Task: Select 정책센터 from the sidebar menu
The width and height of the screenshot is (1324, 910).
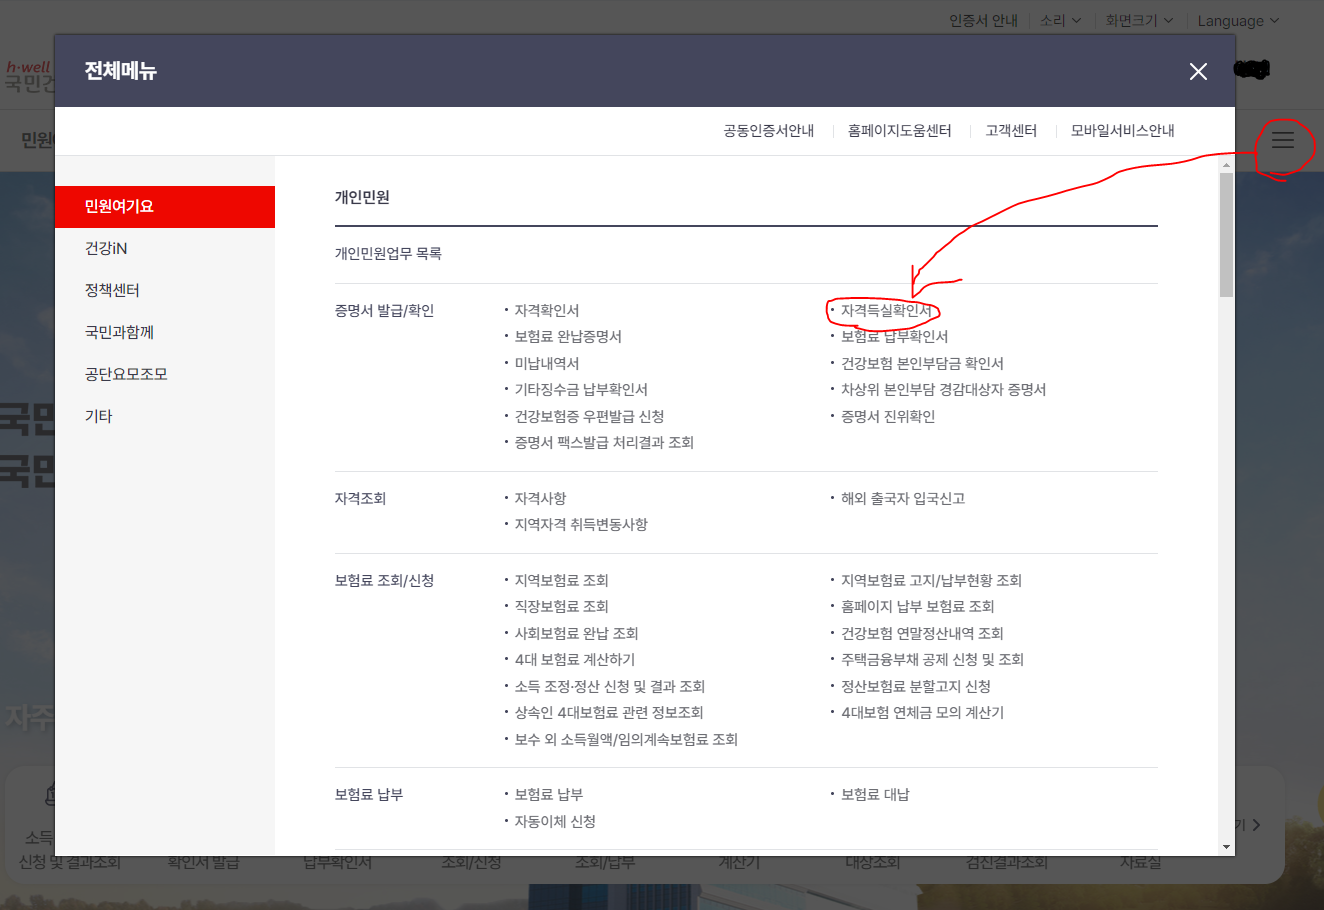Action: coord(113,290)
